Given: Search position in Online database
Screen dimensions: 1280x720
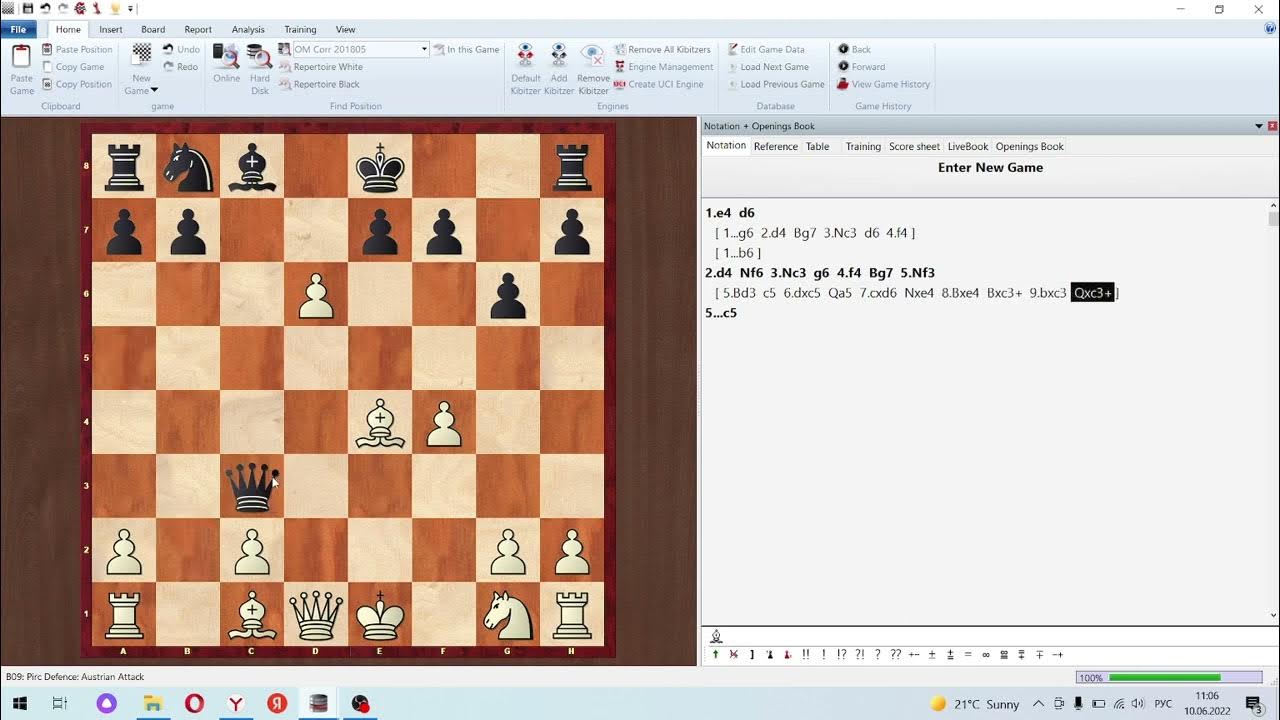Looking at the screenshot, I should (226, 63).
